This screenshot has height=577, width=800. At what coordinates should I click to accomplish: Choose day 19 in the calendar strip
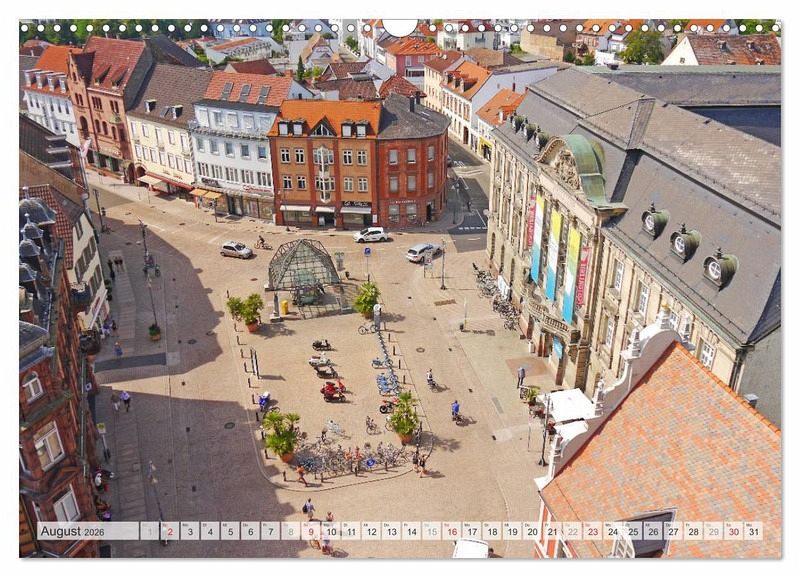[x=511, y=531]
